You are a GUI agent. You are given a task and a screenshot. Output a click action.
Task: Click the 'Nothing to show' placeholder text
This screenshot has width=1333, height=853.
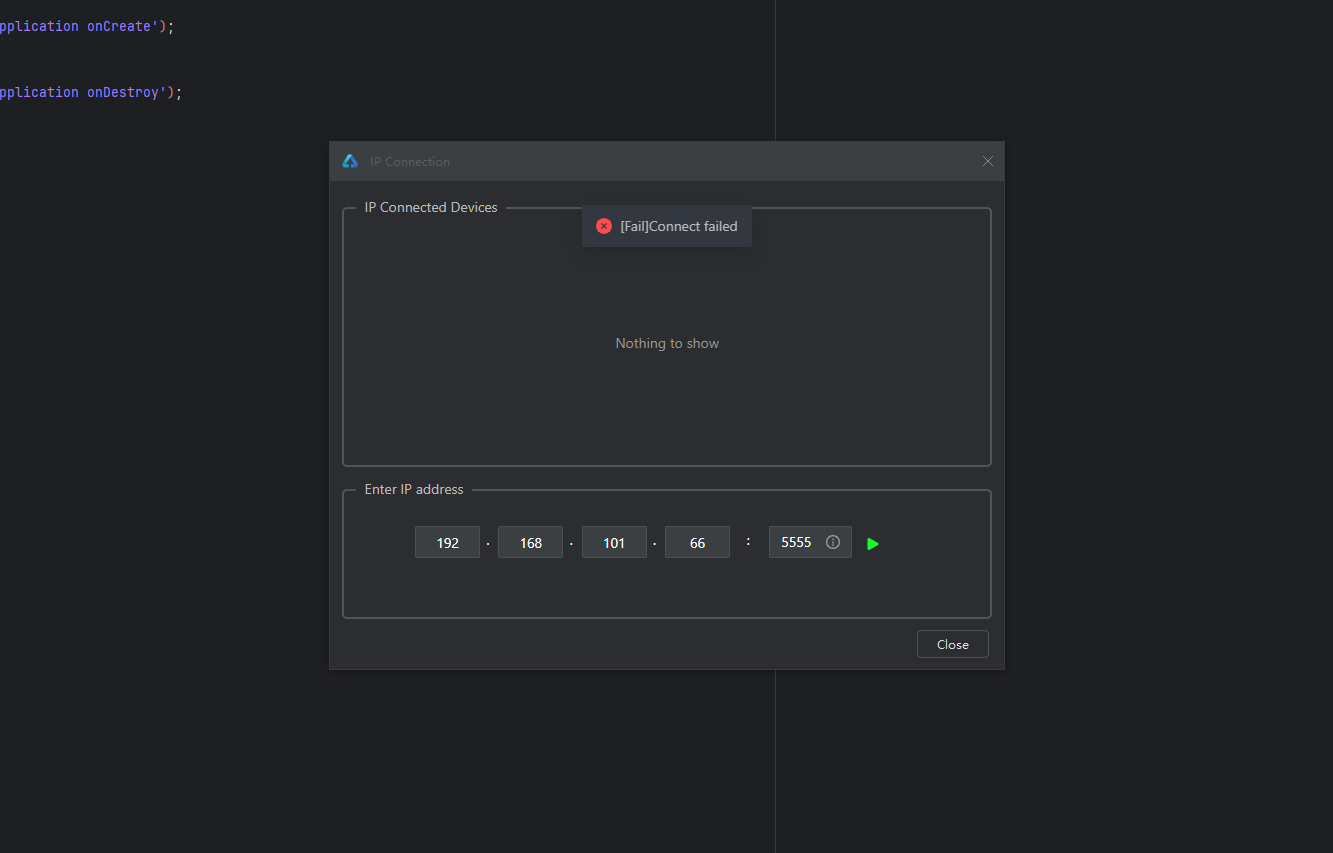click(667, 343)
